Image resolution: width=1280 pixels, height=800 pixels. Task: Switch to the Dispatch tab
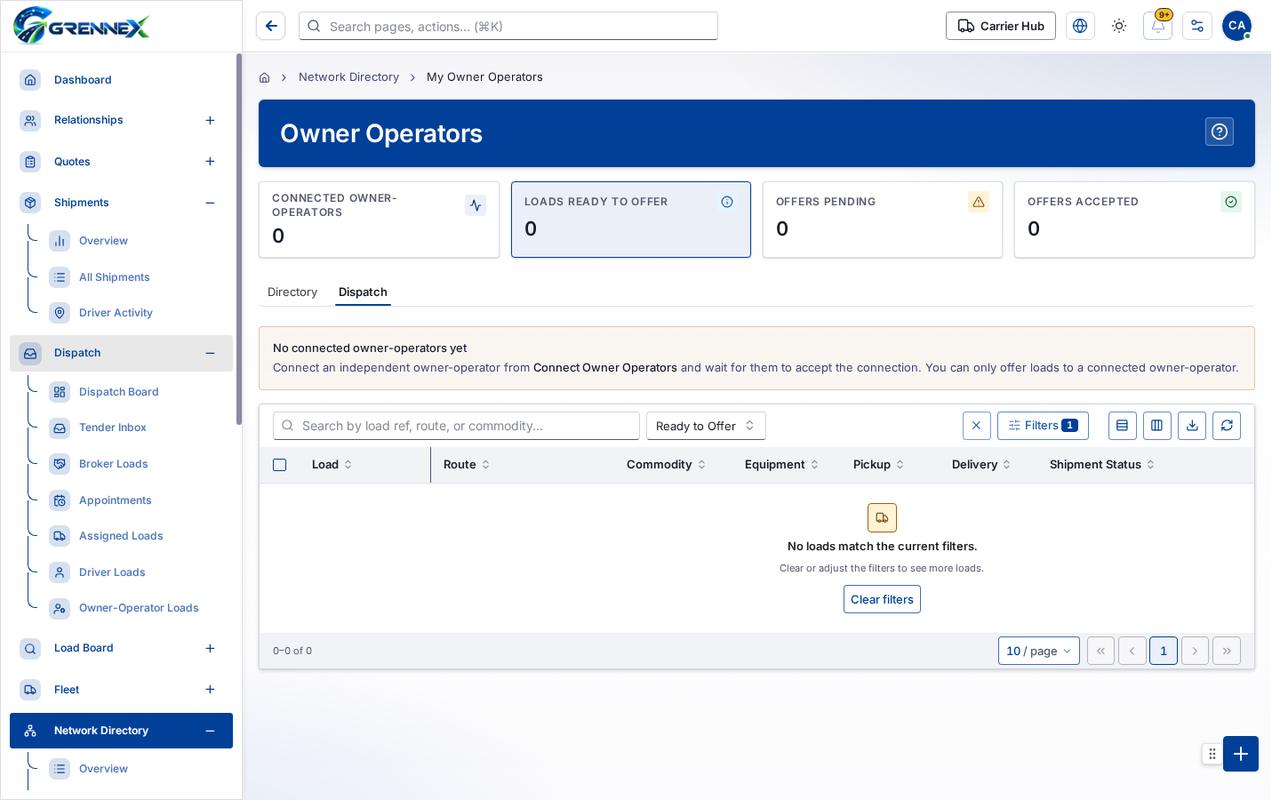coord(363,292)
